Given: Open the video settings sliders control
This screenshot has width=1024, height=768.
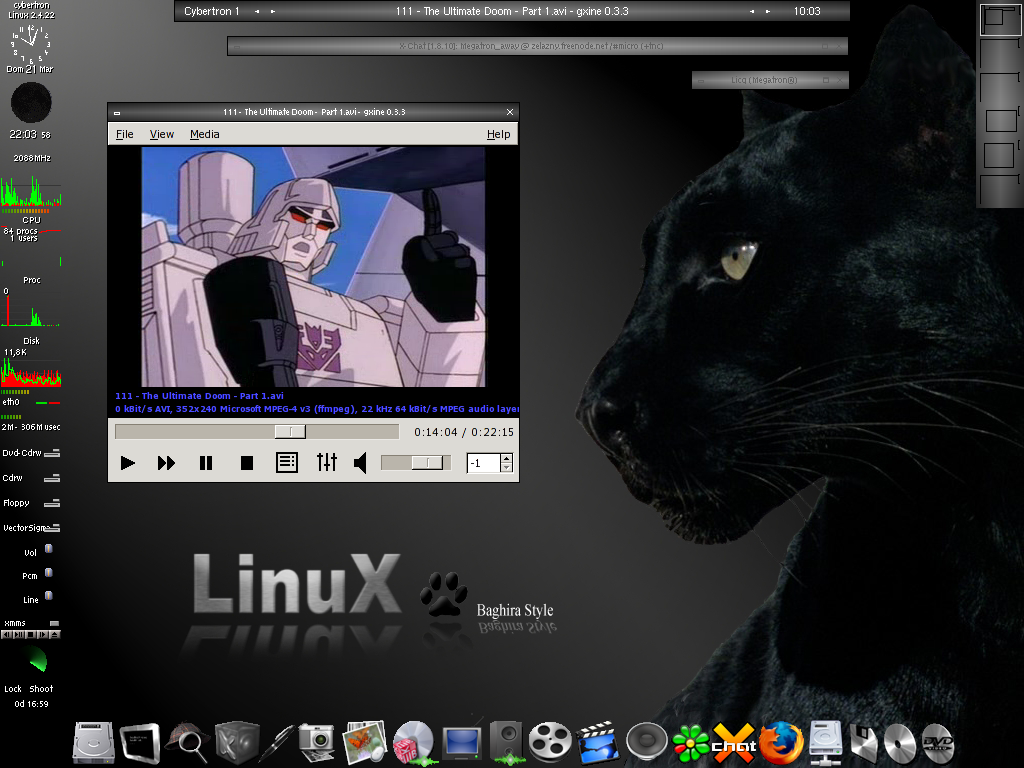Looking at the screenshot, I should pos(327,462).
